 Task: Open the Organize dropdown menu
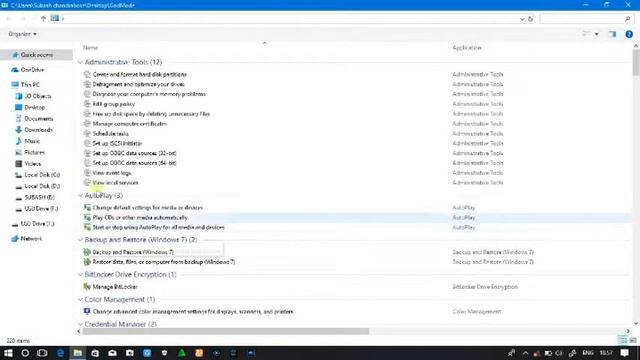(x=22, y=34)
